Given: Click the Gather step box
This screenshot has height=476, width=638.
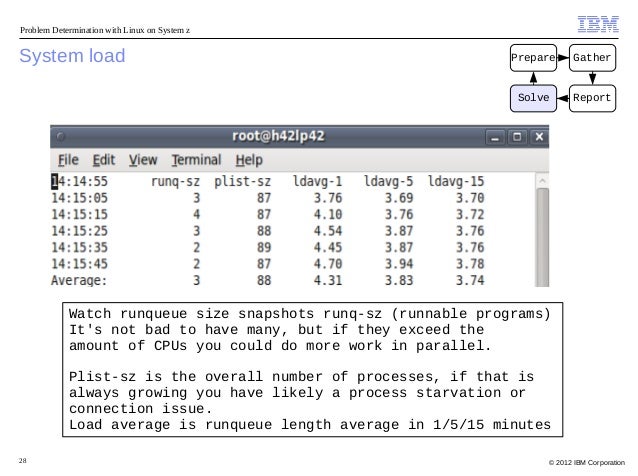Looking at the screenshot, I should [592, 58].
